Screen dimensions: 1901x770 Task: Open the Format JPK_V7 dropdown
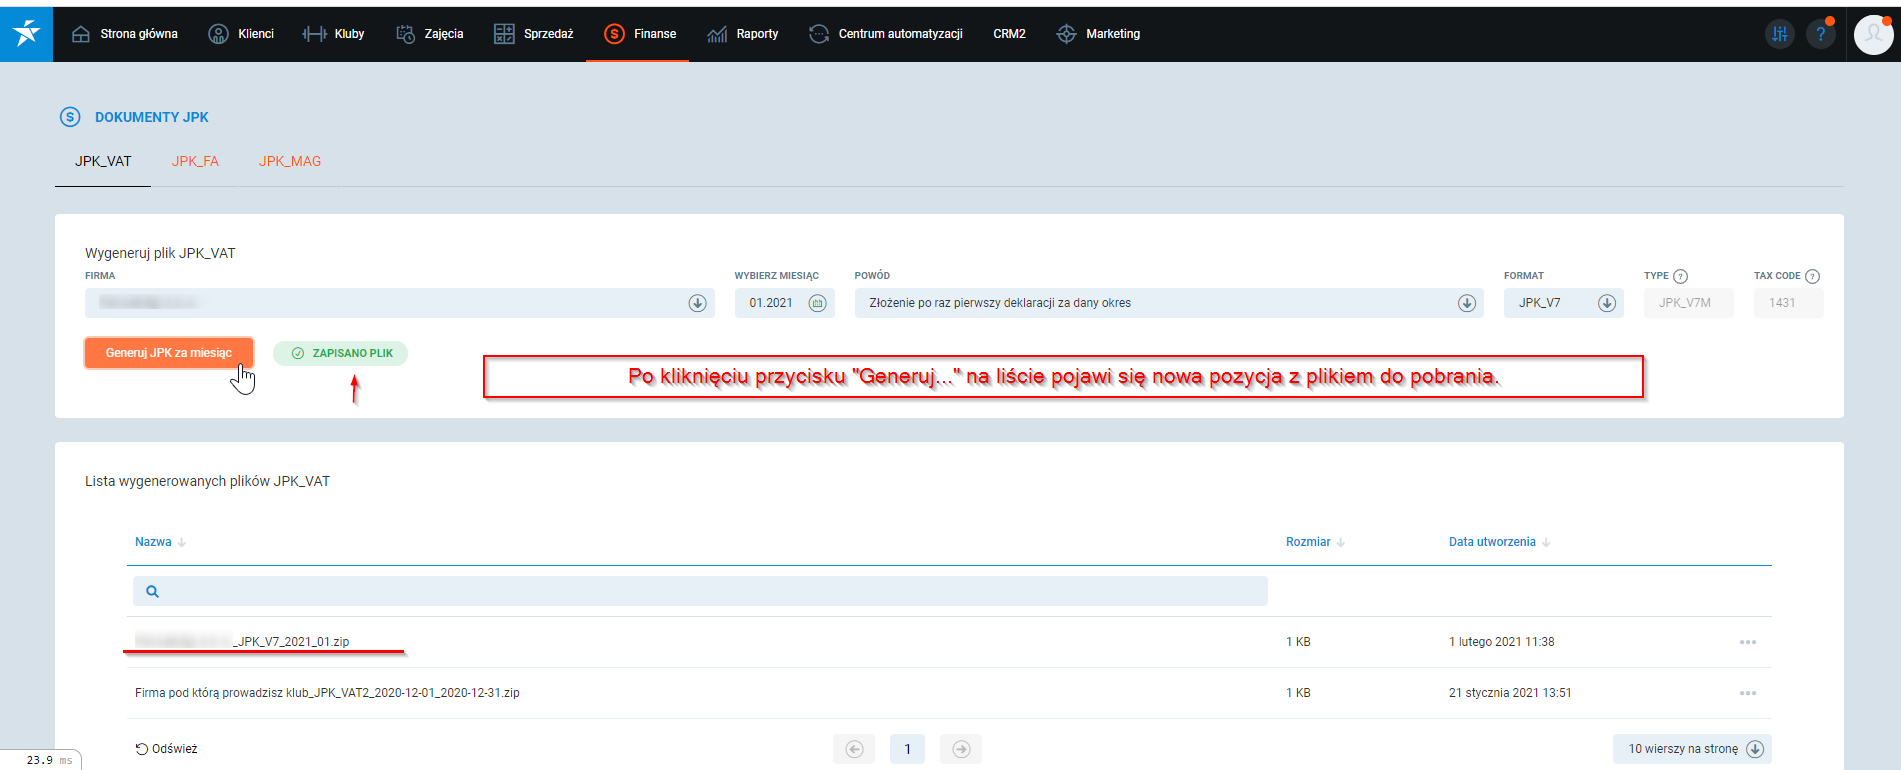[1606, 303]
